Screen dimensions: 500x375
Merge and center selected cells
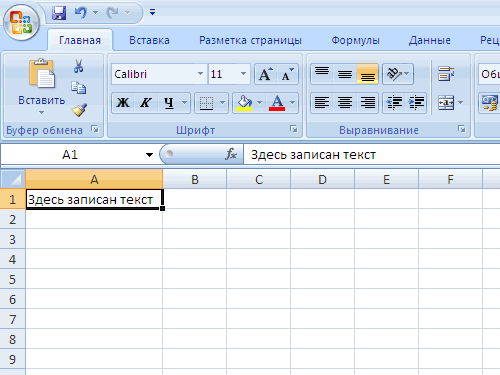click(x=446, y=103)
